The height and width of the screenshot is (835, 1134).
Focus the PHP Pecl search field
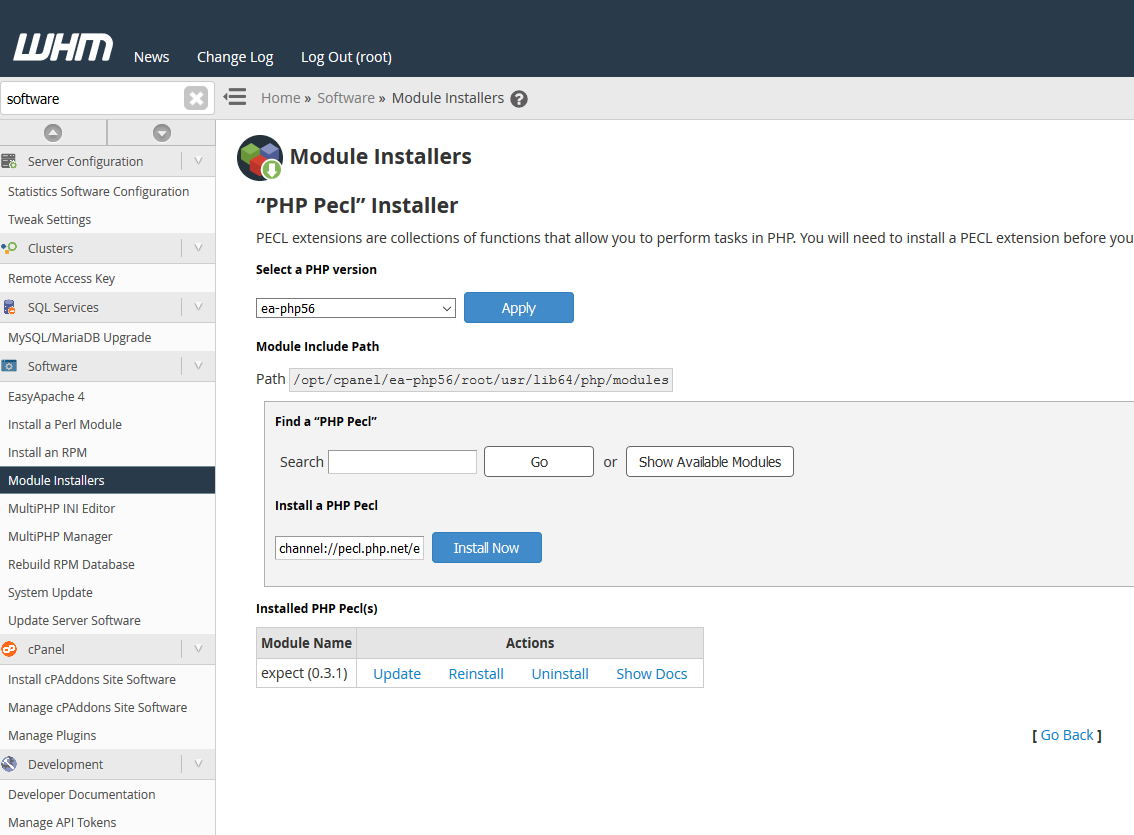pos(402,462)
